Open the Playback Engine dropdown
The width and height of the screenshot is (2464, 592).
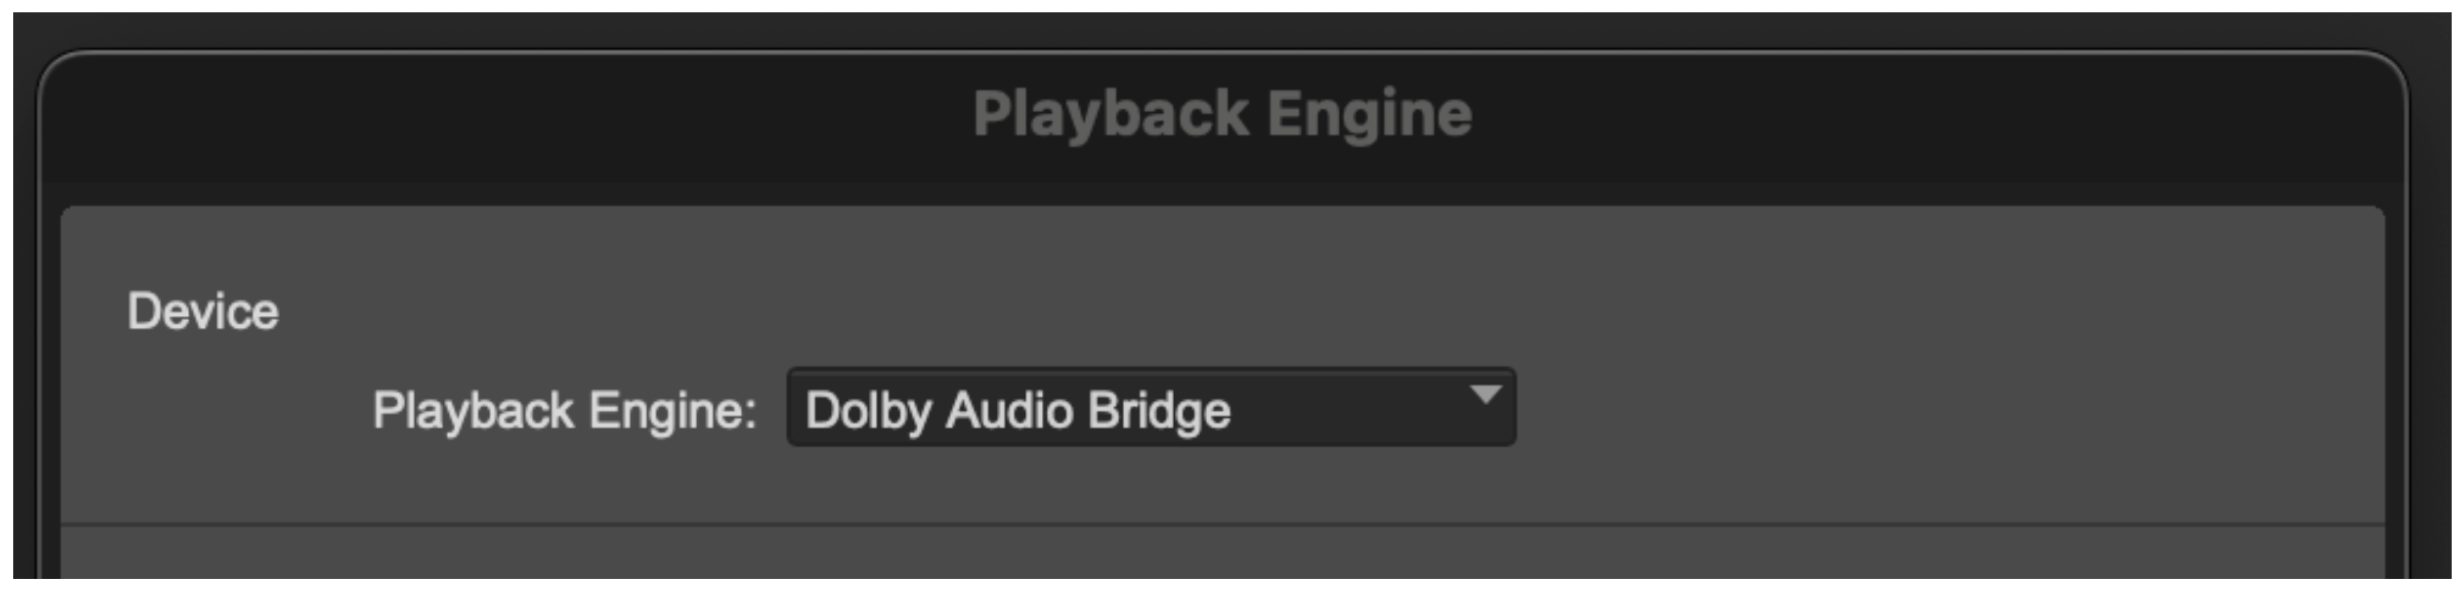pyautogui.click(x=1150, y=408)
